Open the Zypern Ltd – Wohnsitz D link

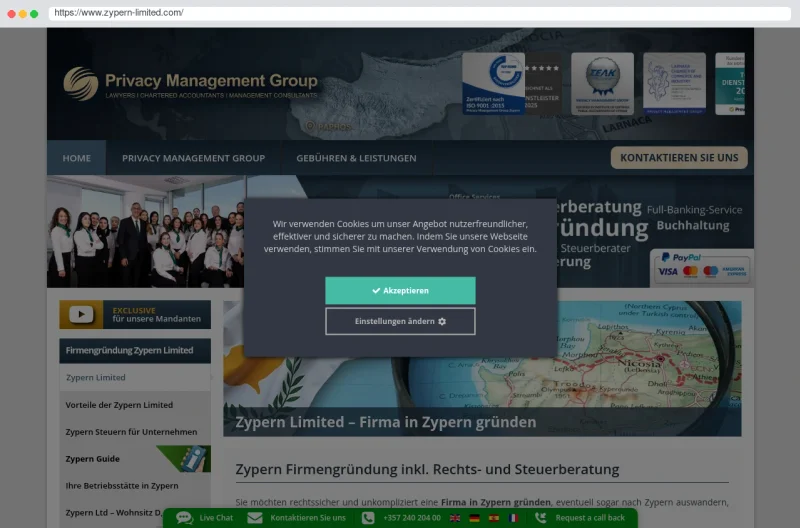[x=113, y=513]
